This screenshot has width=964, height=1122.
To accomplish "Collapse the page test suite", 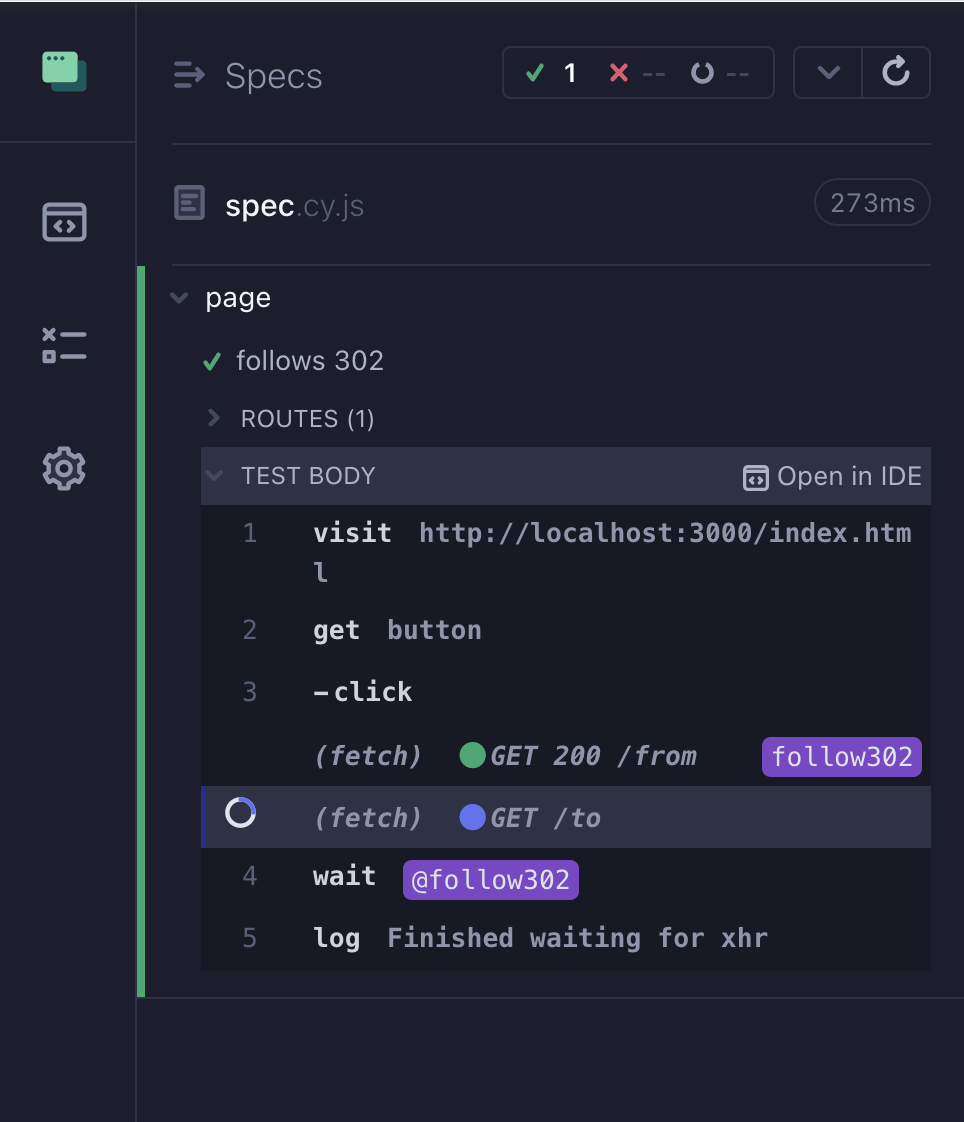I will tap(179, 297).
